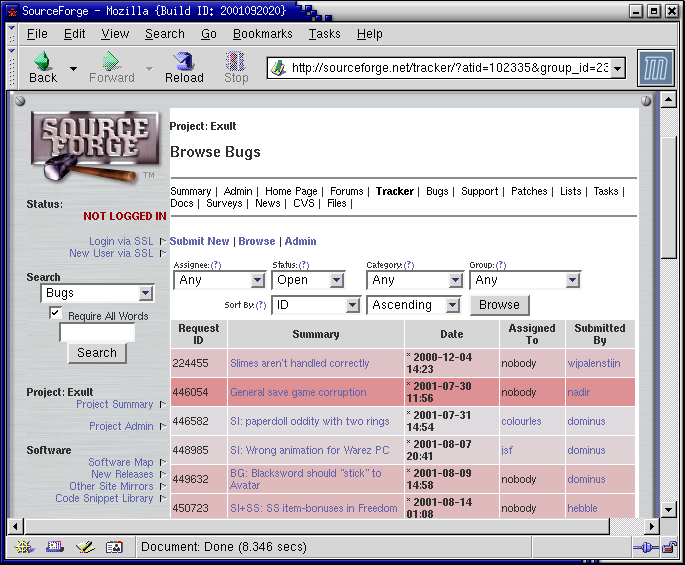Click the Code Snippet Library link
Viewport: 685px width, 565px height.
[x=104, y=498]
